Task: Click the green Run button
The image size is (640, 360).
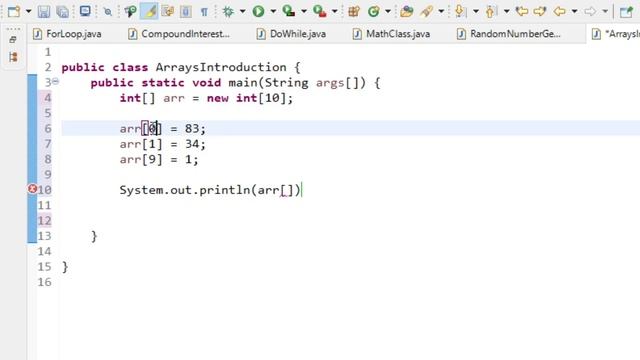Action: click(258, 11)
